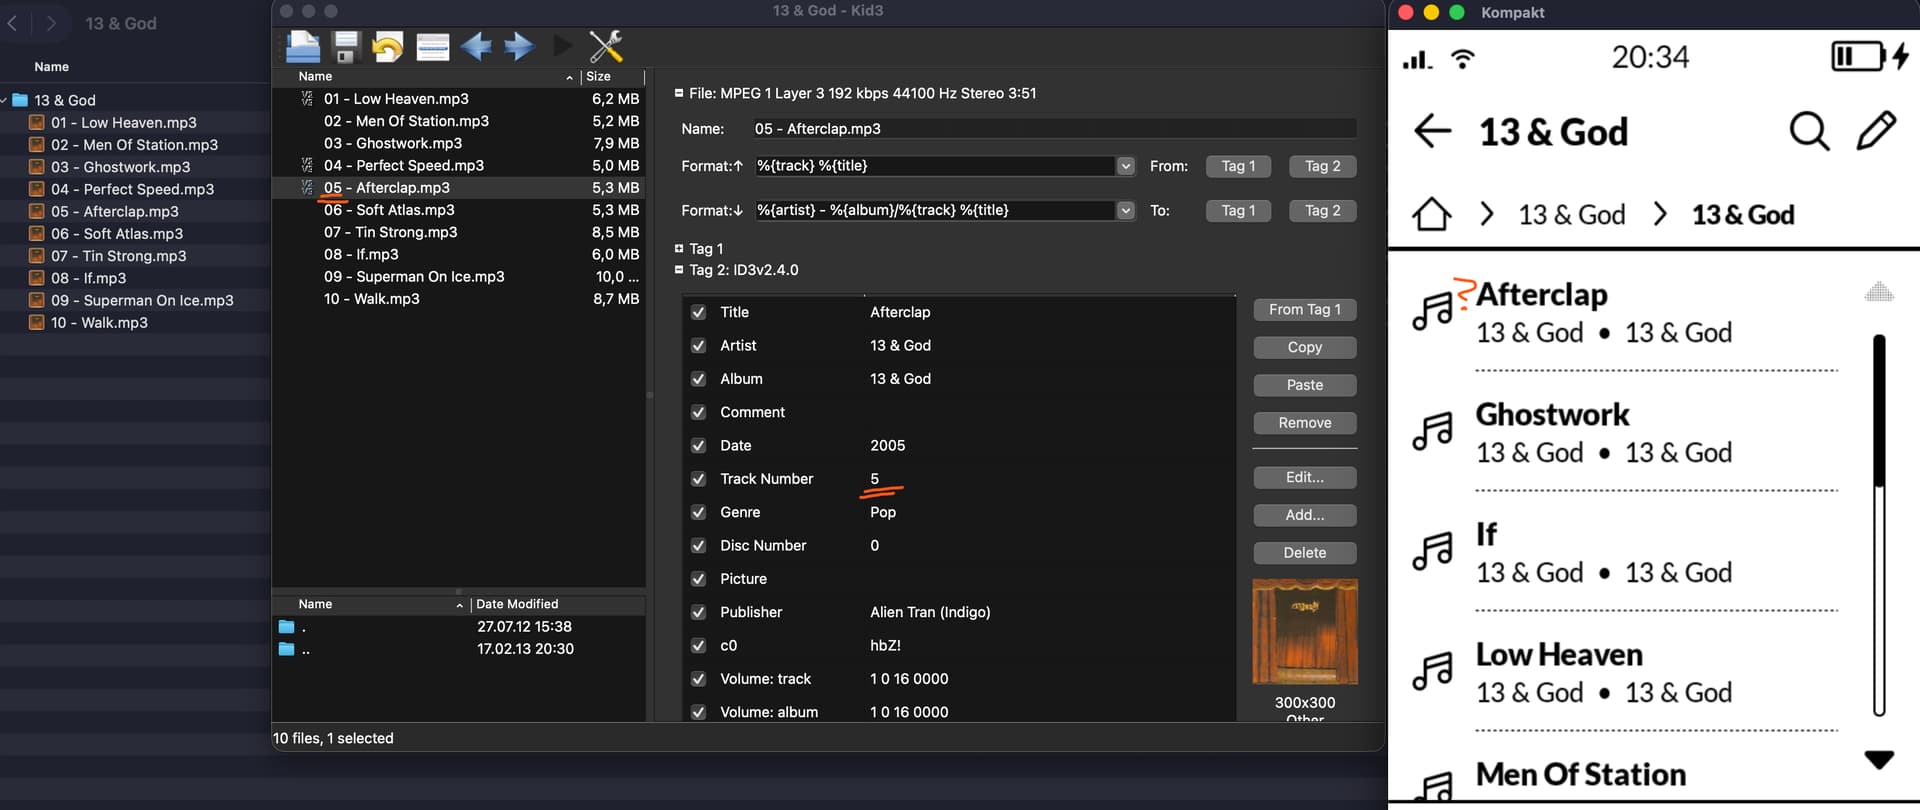Toggle the Genre field checkbox
The image size is (1920, 810).
pyautogui.click(x=698, y=512)
